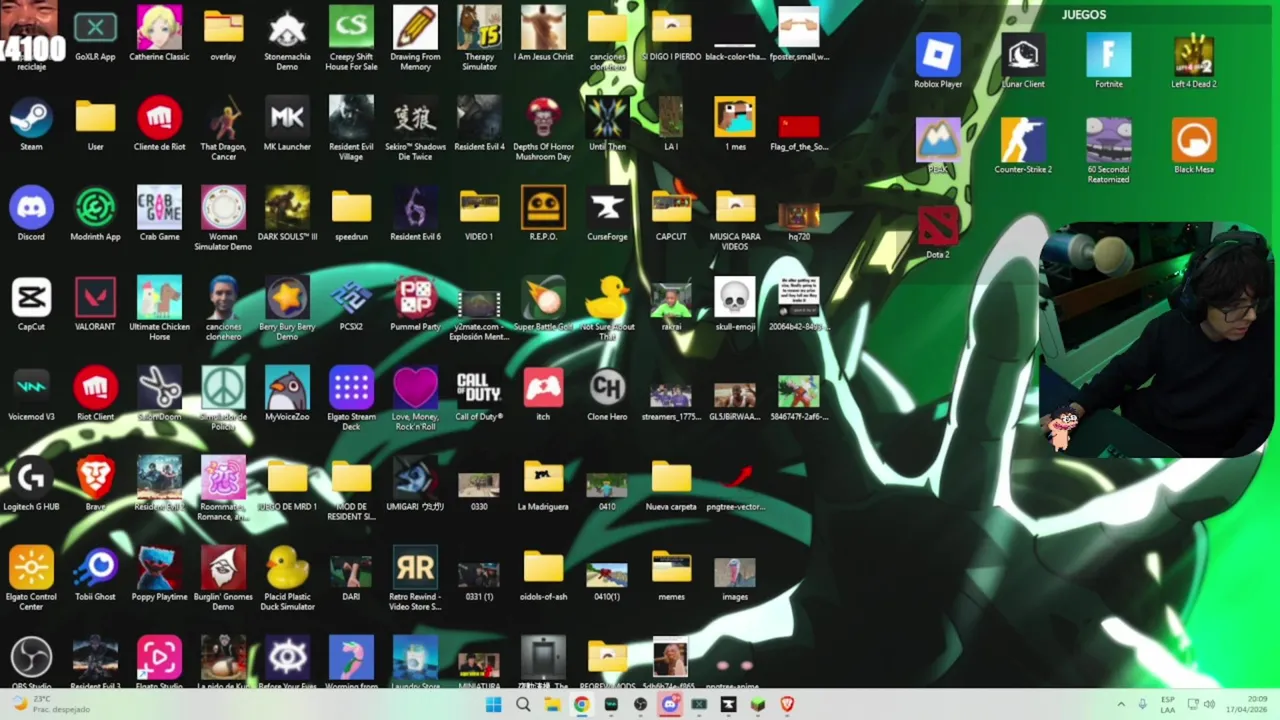Image resolution: width=1280 pixels, height=720 pixels.
Task: Open Voicemod V3 shortcut
Action: pos(31,395)
